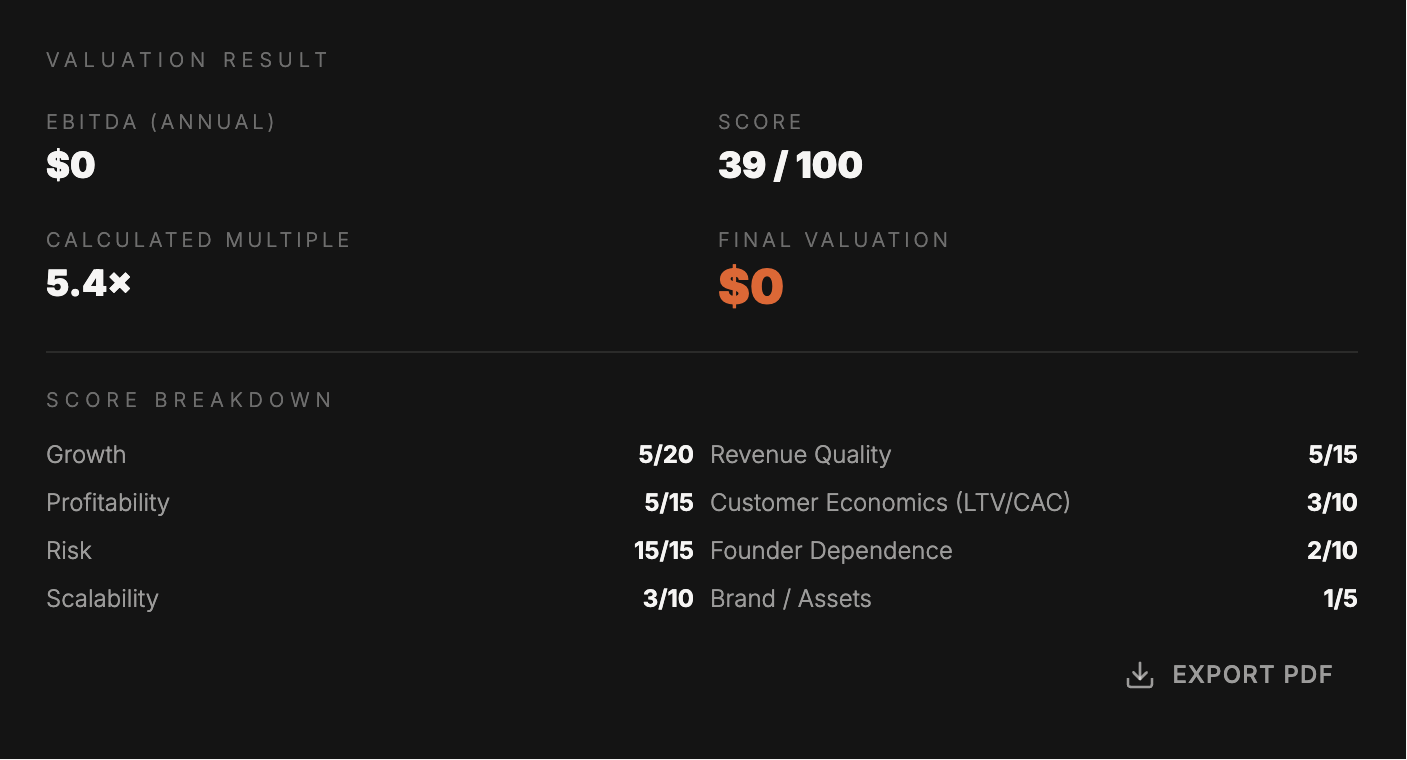1407x760 pixels.
Task: Select the Profitability row label
Action: click(x=108, y=503)
